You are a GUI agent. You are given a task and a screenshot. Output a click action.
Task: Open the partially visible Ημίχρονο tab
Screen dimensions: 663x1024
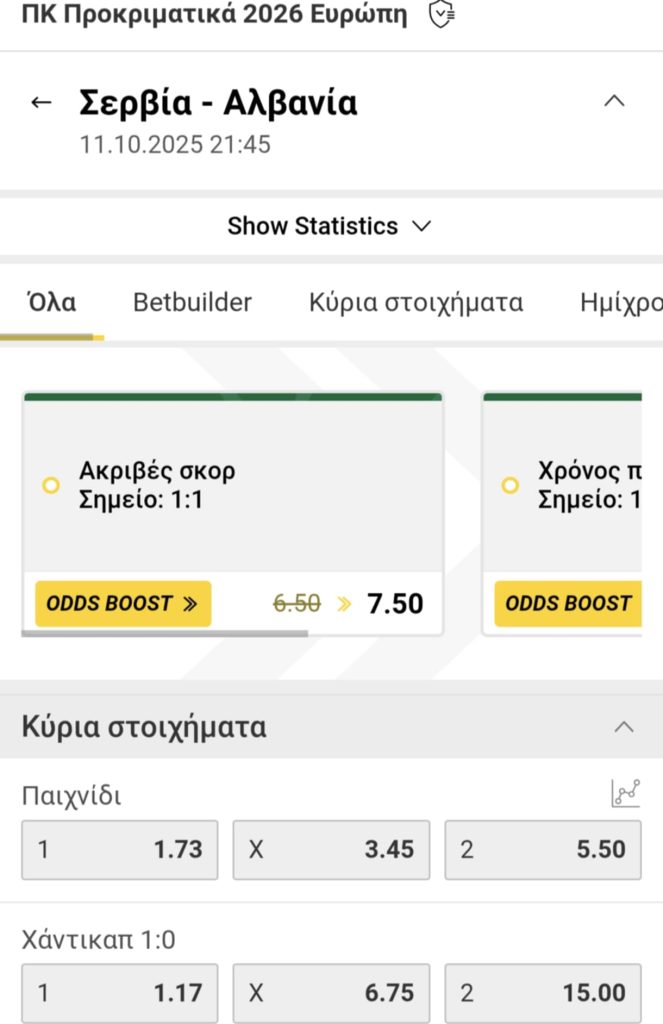point(620,302)
